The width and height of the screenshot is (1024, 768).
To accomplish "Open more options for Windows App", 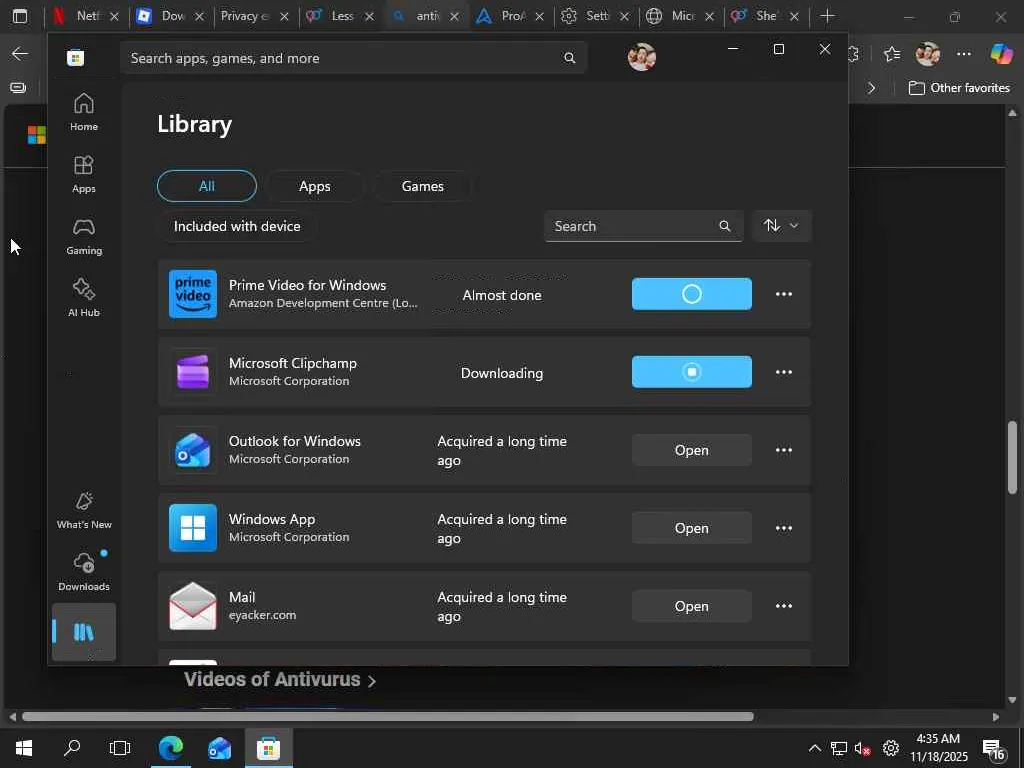I will 784,528.
